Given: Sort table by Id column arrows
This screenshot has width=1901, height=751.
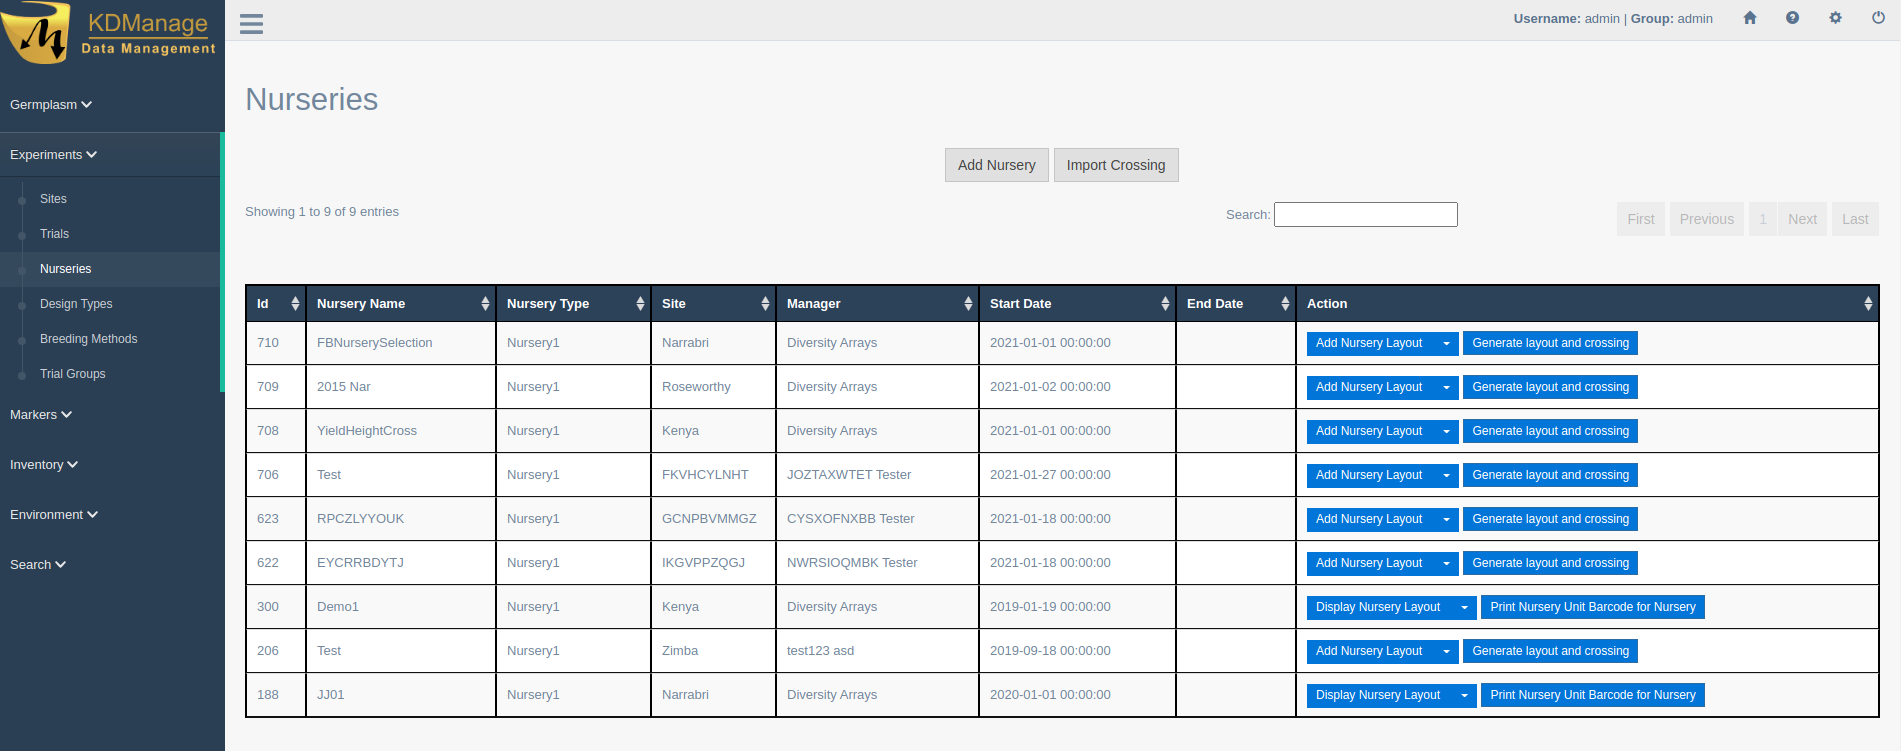Looking at the screenshot, I should click(295, 304).
